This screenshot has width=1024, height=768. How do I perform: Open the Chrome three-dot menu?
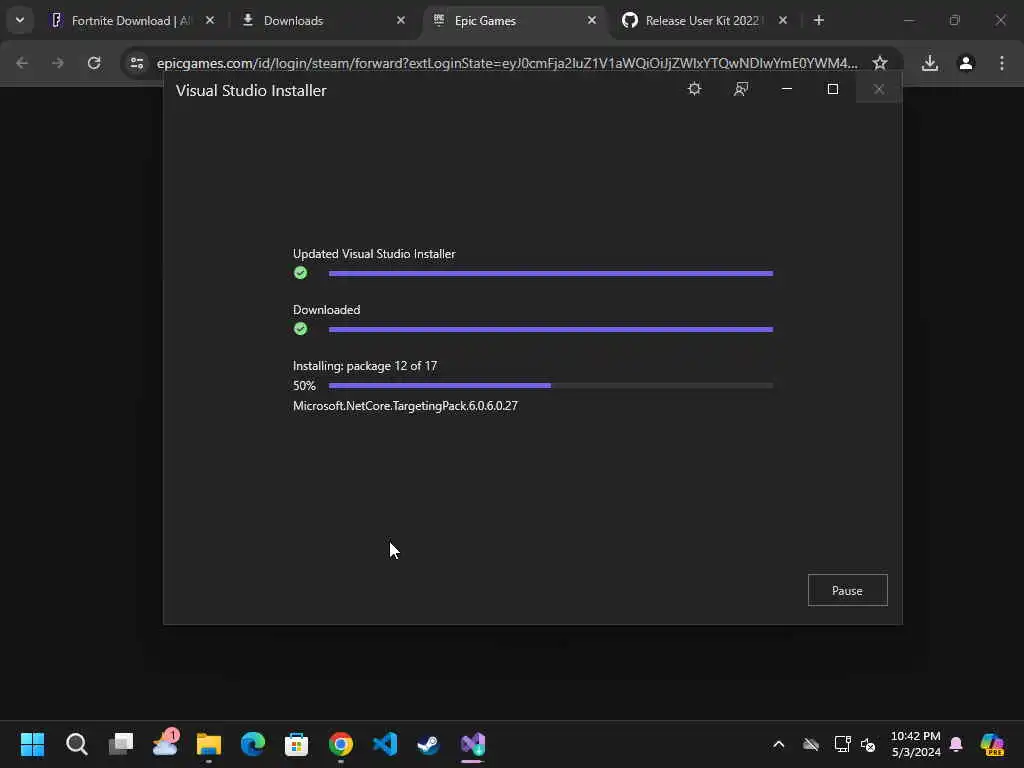click(1002, 63)
